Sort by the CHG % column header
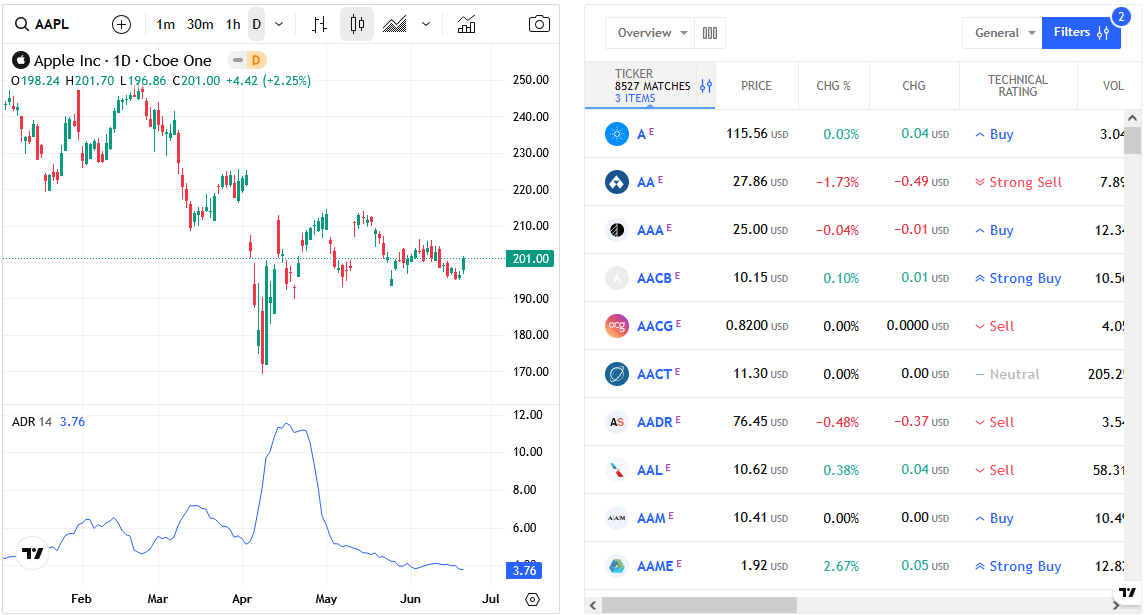 point(833,86)
